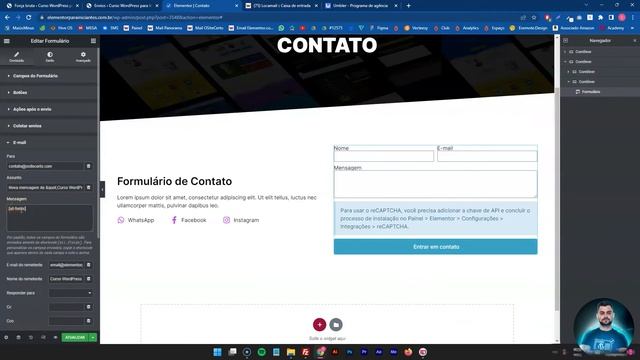
Task: Click dynamic tags icon beside Cc field
Action: click(x=89, y=307)
